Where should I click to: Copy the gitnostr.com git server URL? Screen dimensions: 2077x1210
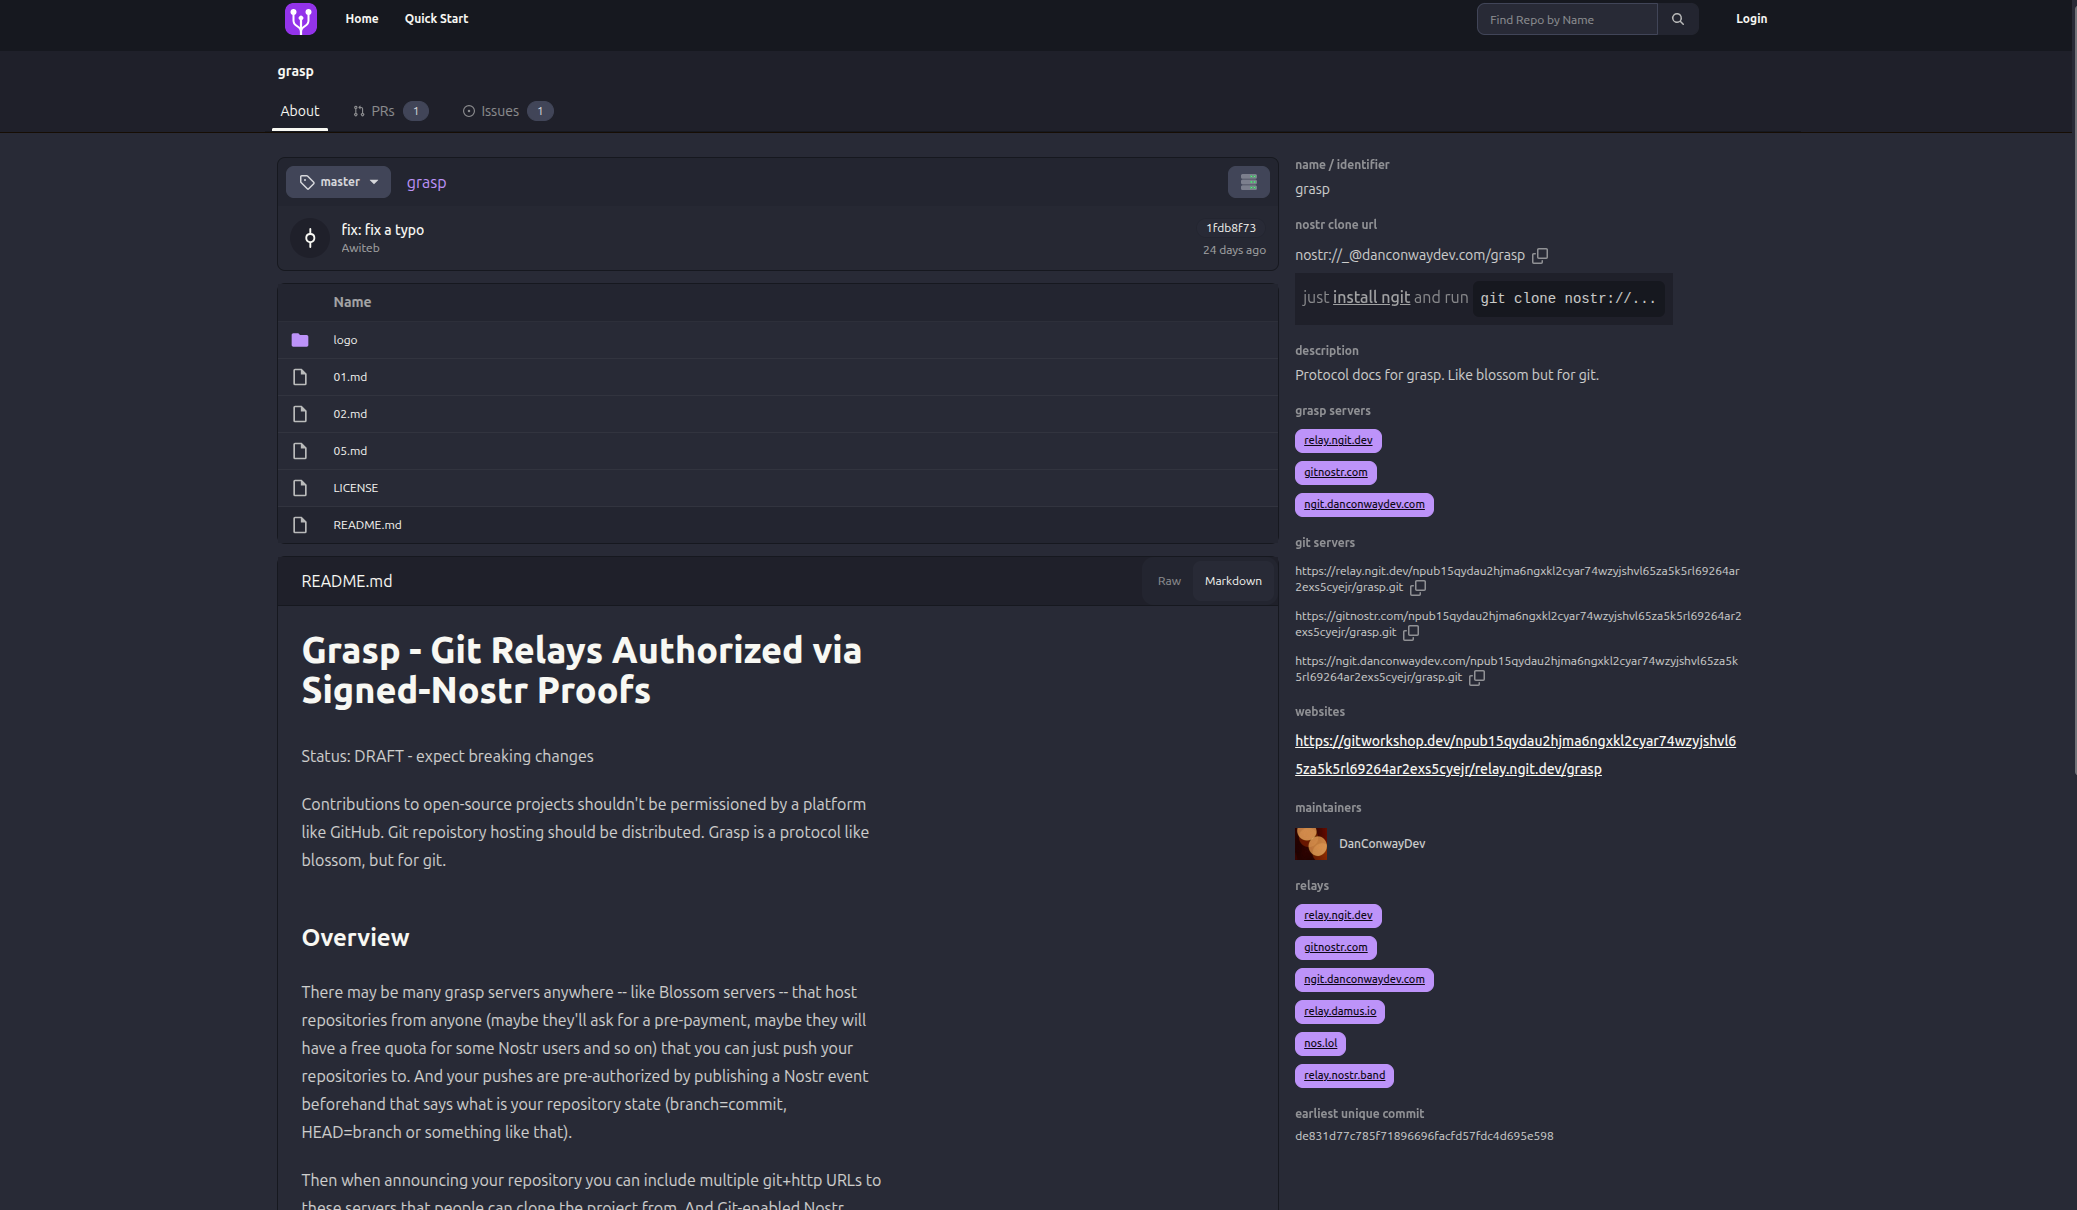[1411, 633]
